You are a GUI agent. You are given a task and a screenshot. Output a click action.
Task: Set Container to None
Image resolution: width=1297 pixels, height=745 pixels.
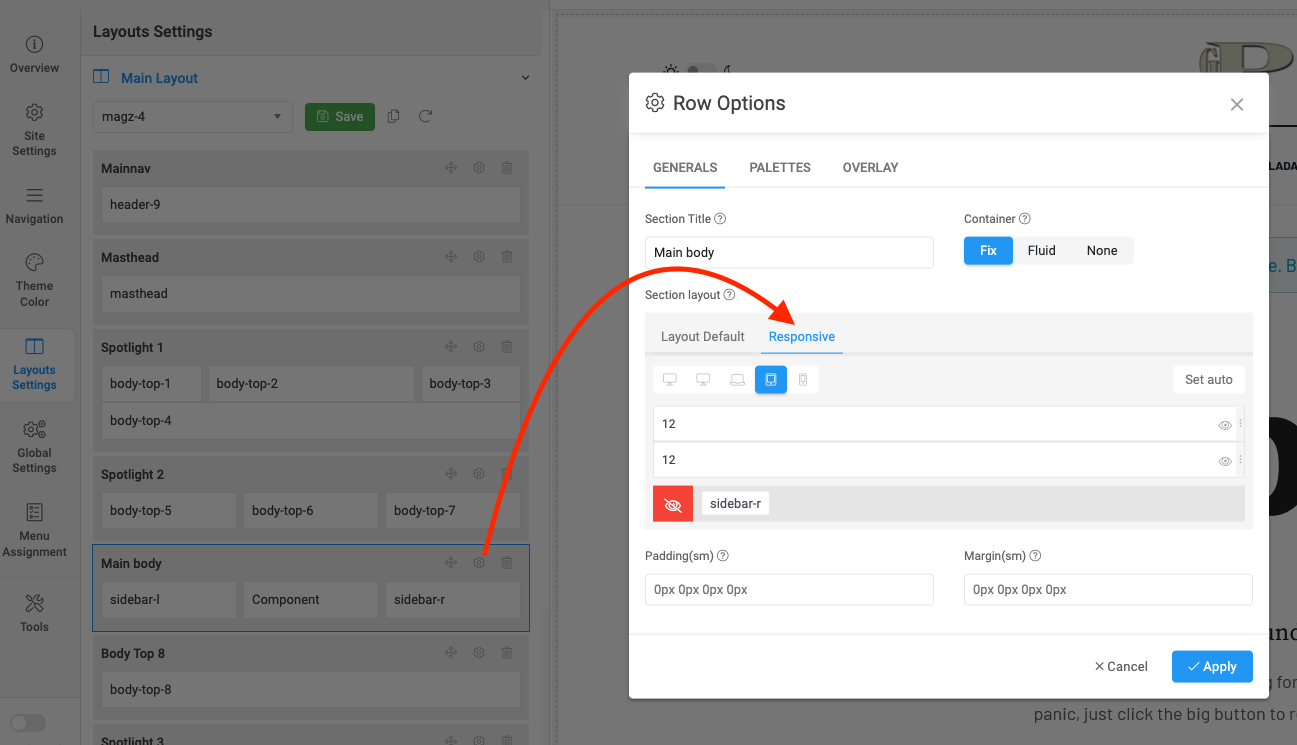pos(1102,251)
